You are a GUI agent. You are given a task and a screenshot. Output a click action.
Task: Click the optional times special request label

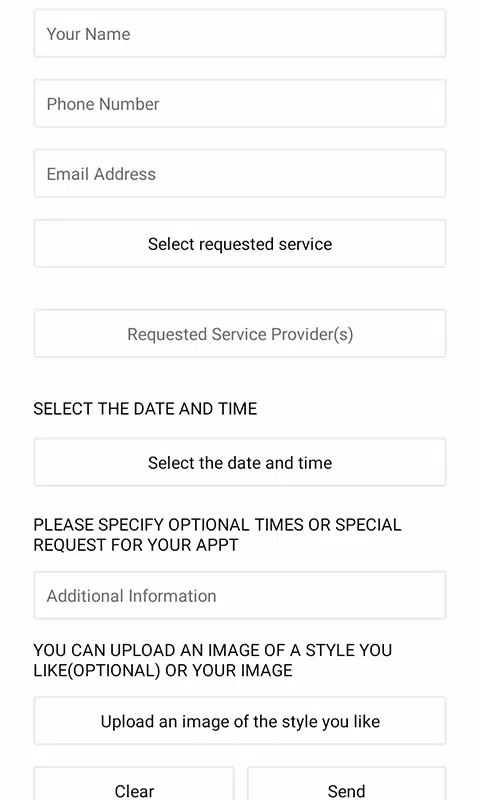pos(217,535)
